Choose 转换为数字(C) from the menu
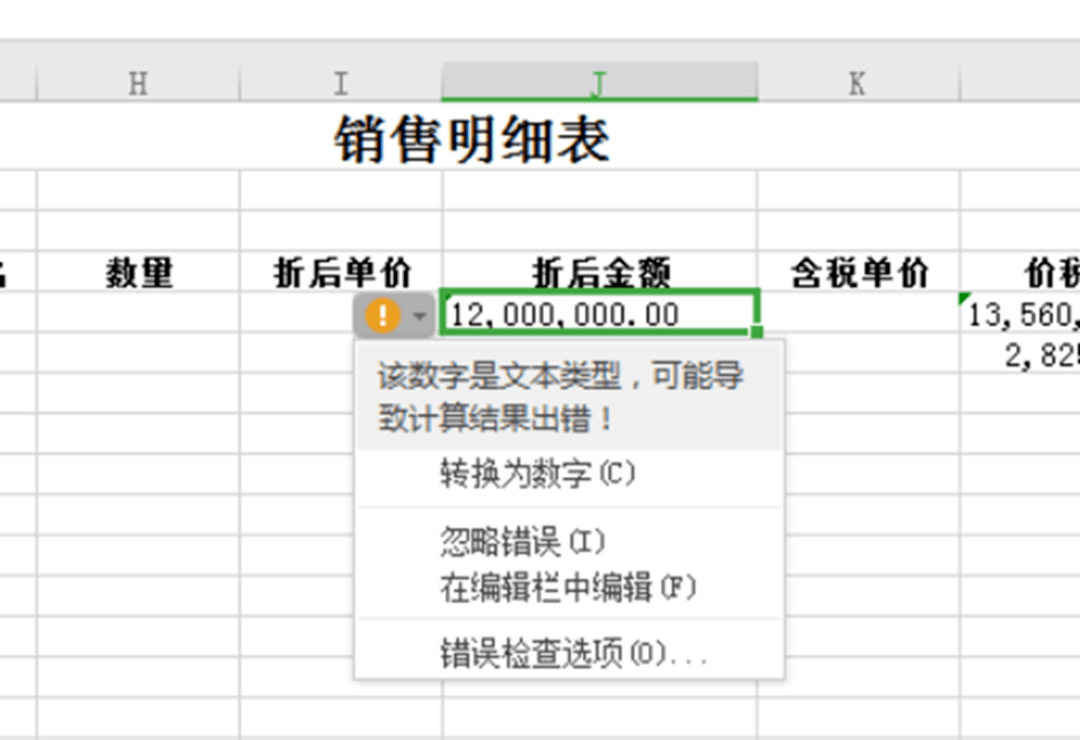Screen dimensions: 1080x740 [569, 475]
